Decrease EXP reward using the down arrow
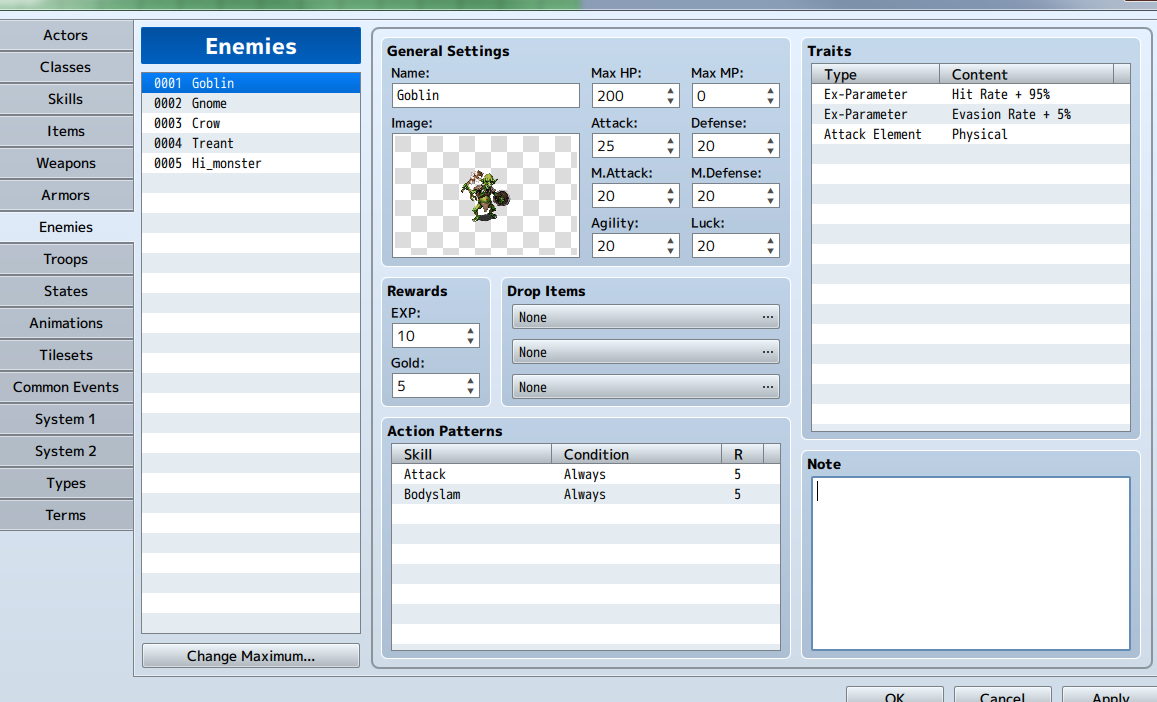Screen dimensions: 1157x702 pyautogui.click(x=469, y=341)
